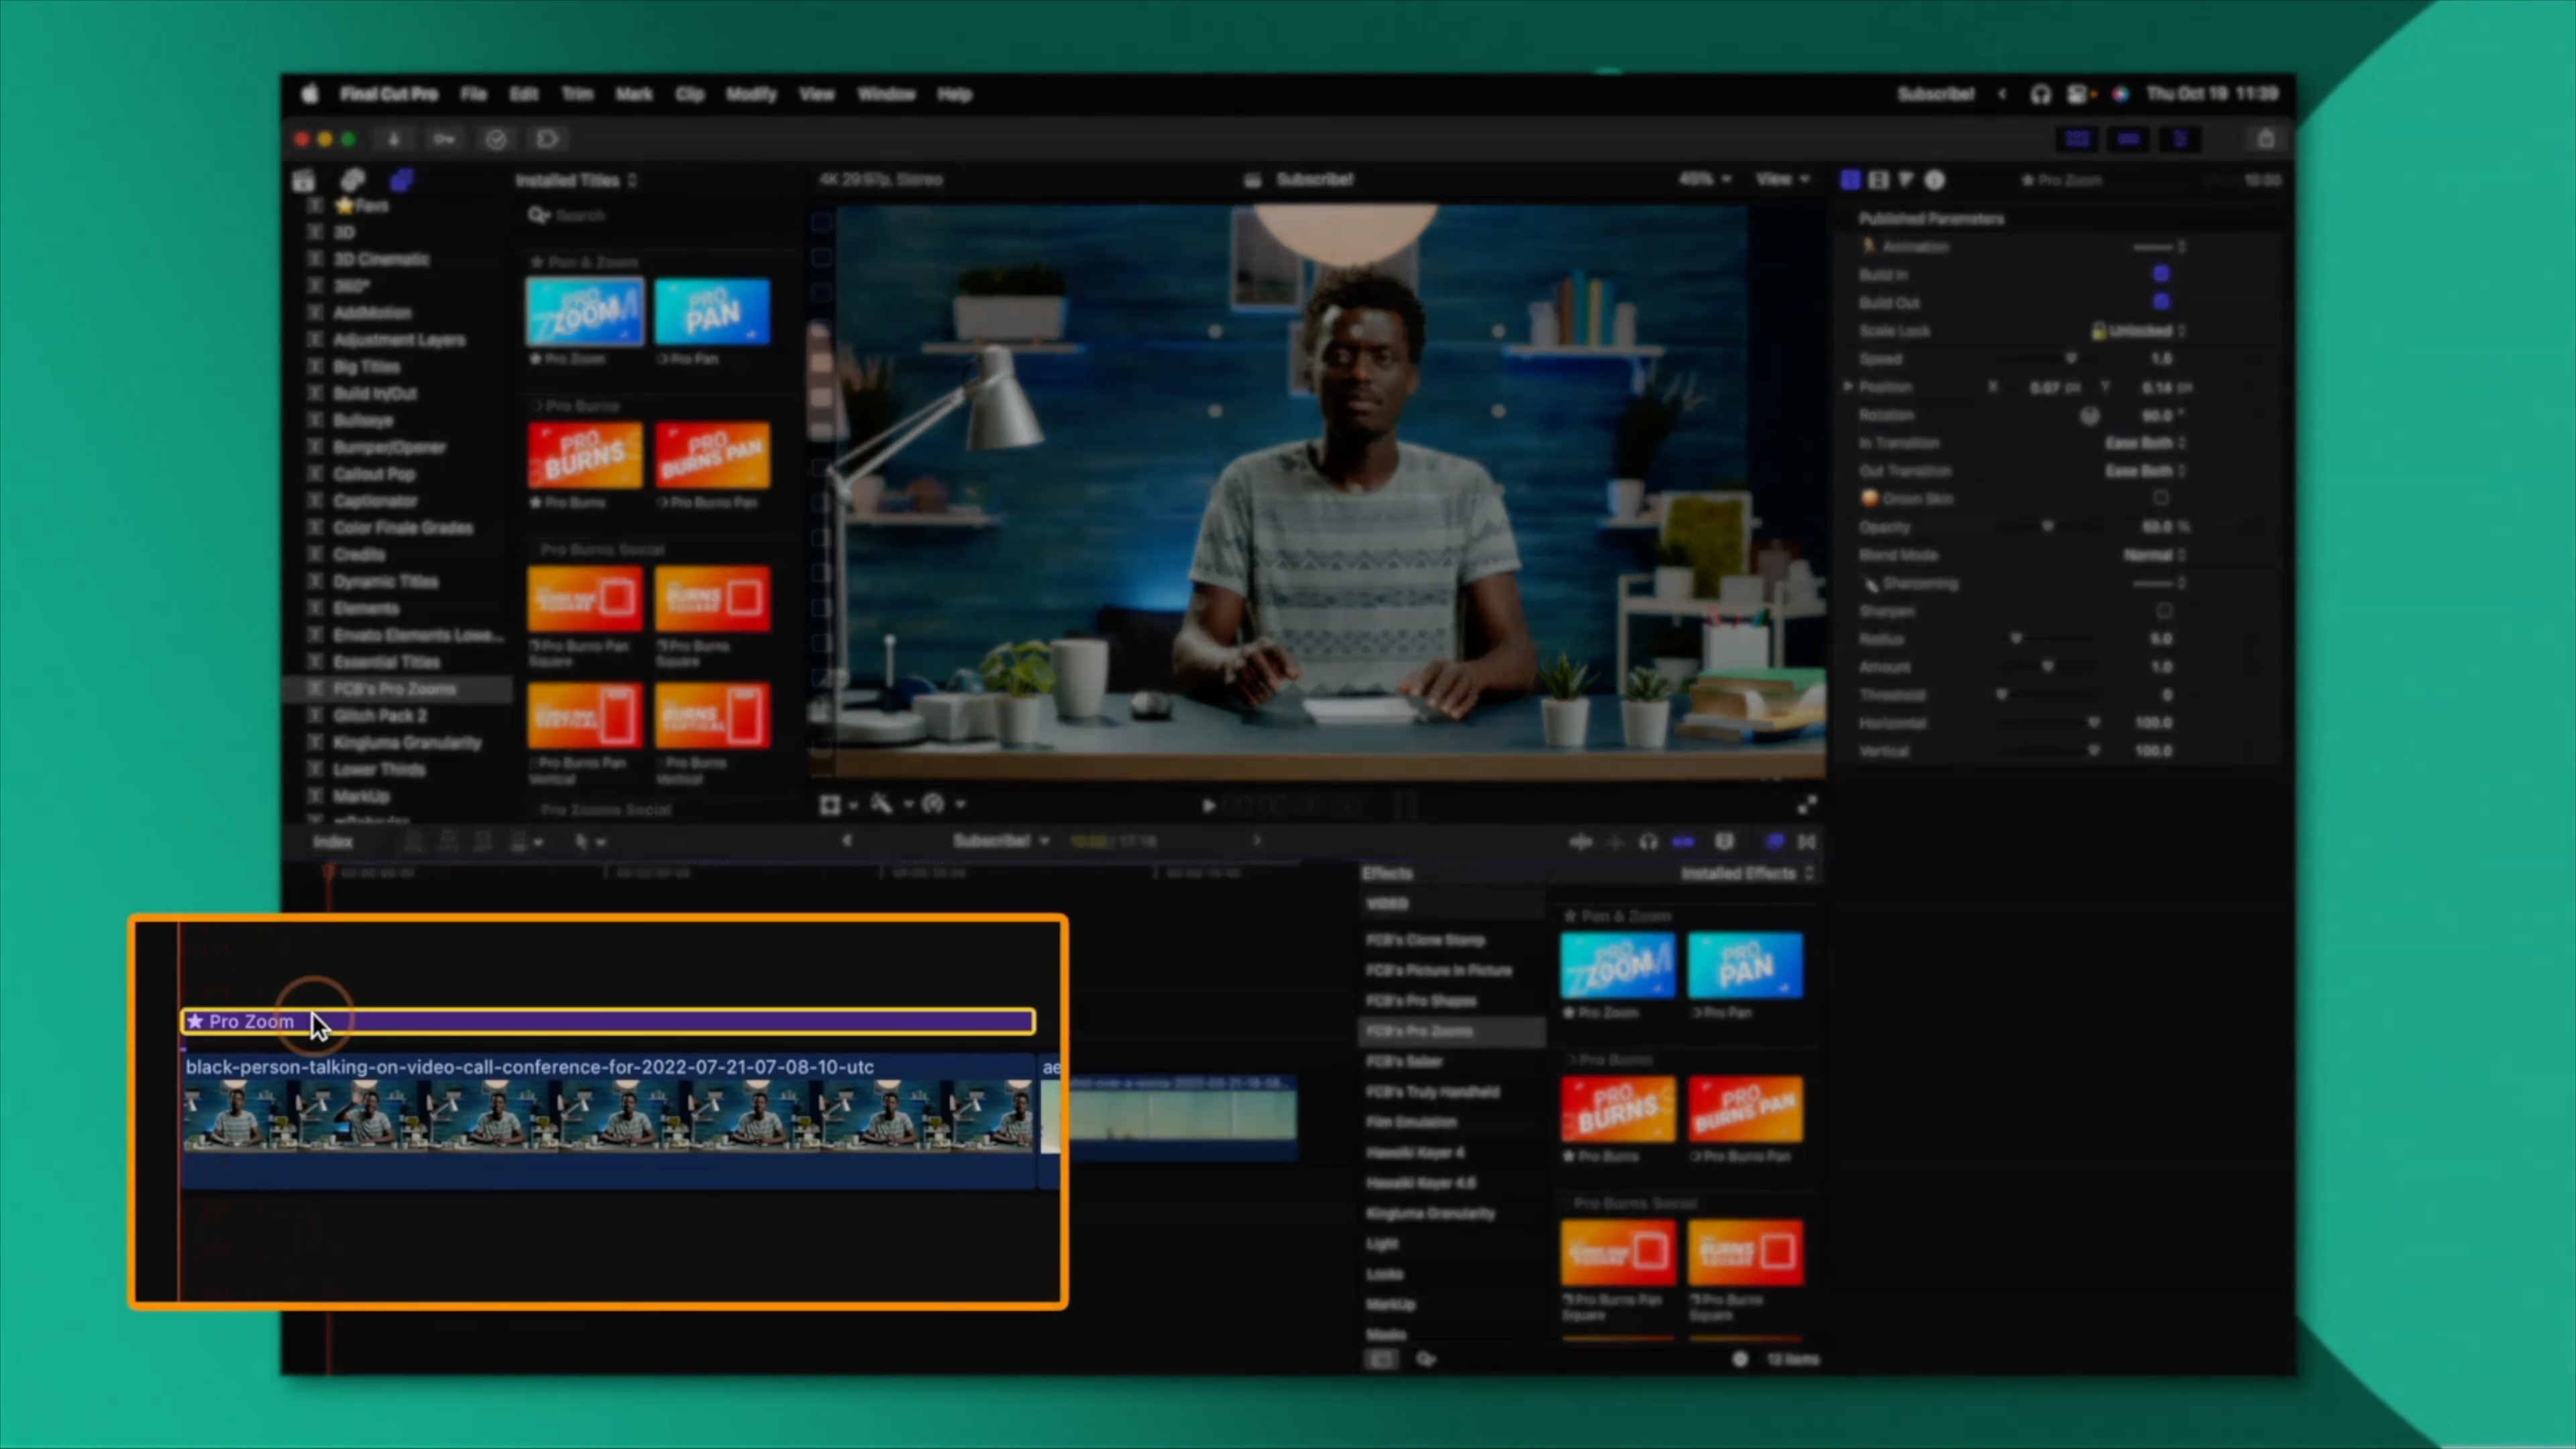This screenshot has width=2576, height=1449.
Task: Open the viewer zoom percentage dropdown
Action: coord(1704,179)
